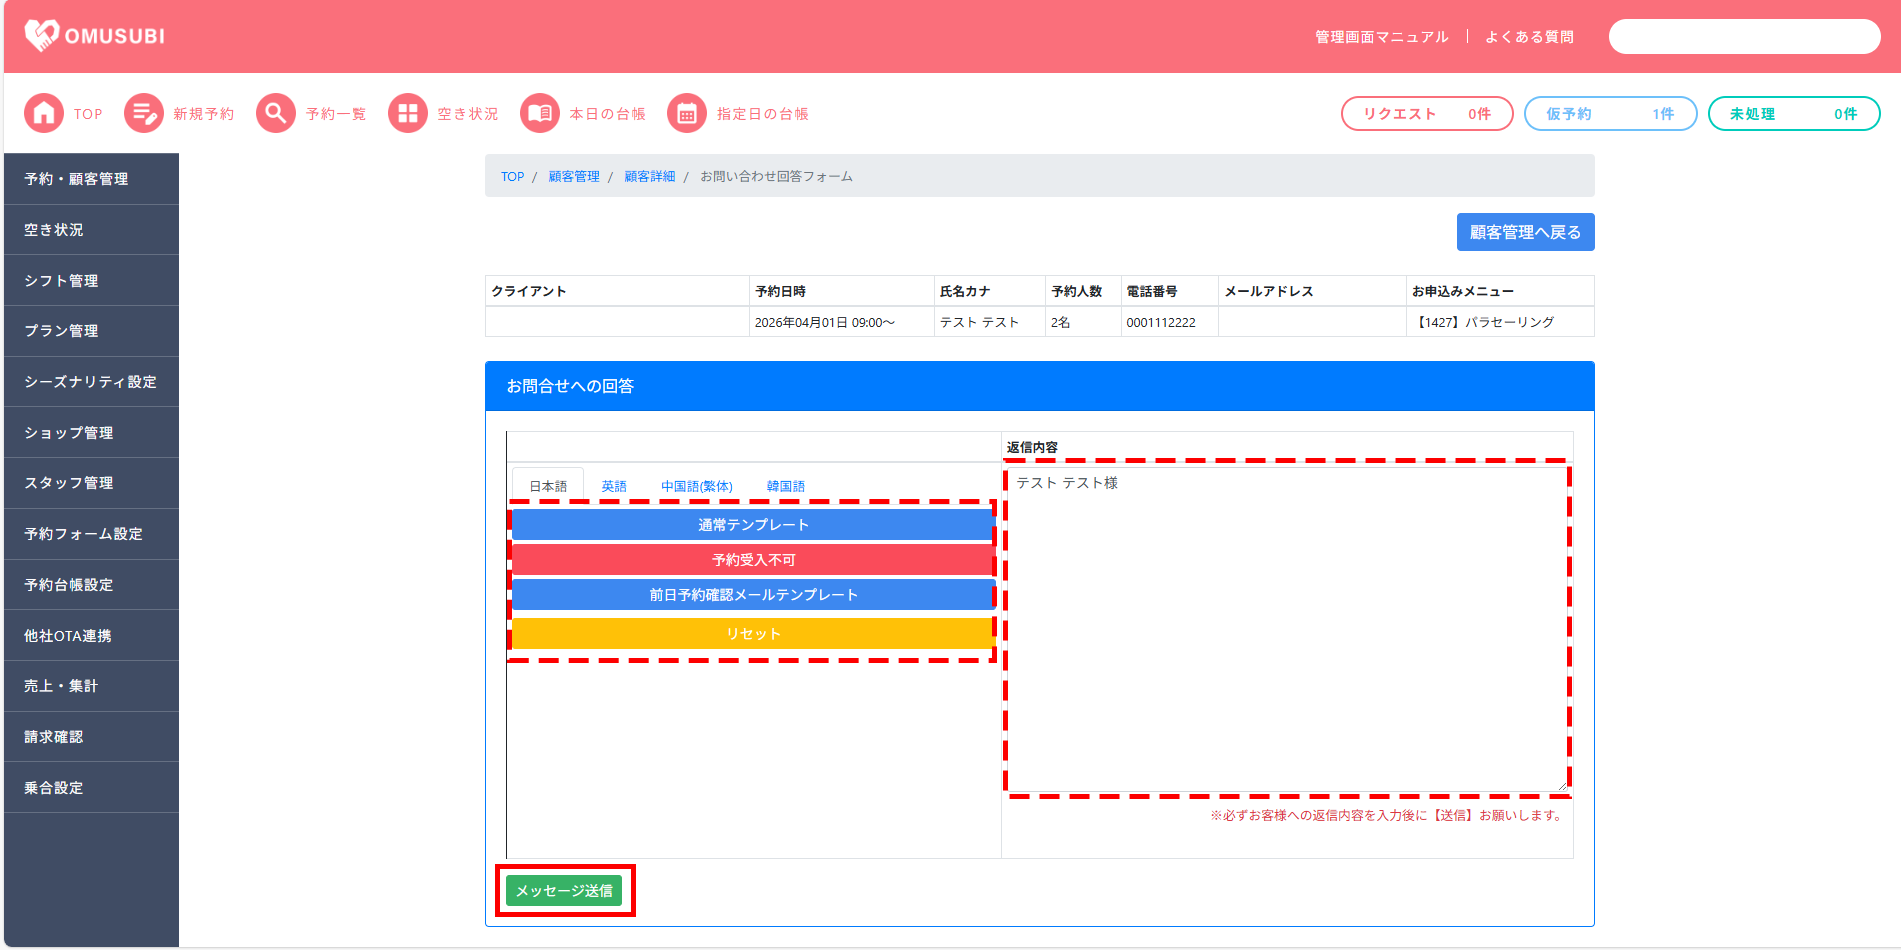Select the 中国語(繁体) tab

coord(696,486)
